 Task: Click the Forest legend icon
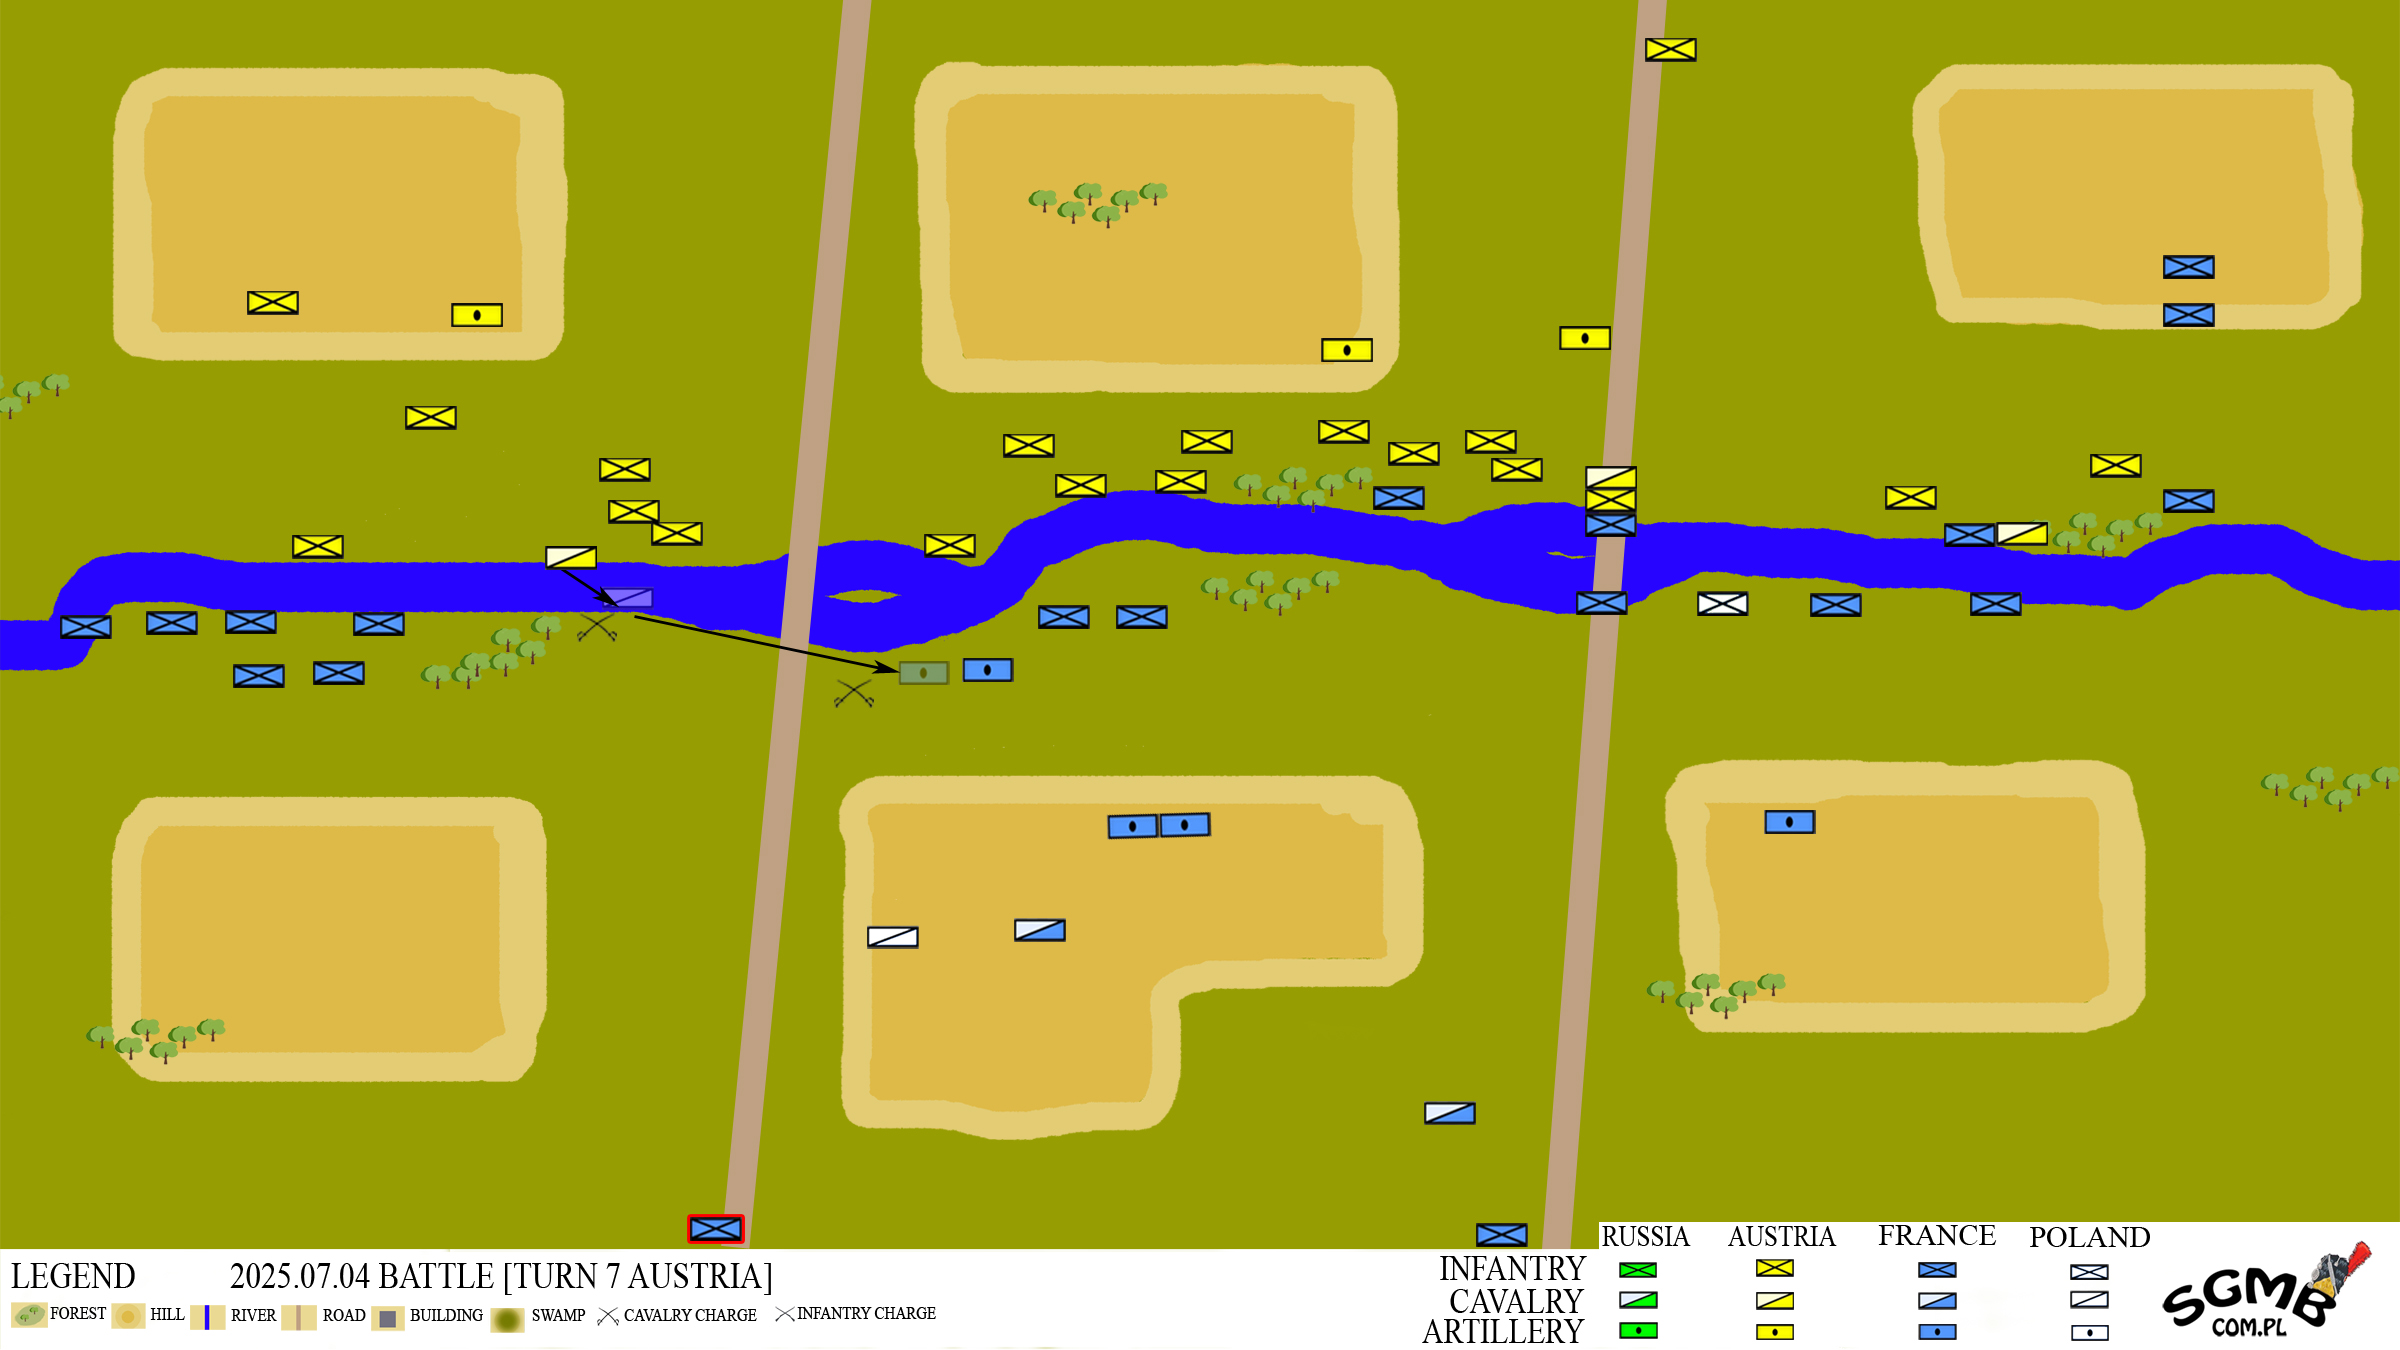(x=29, y=1315)
